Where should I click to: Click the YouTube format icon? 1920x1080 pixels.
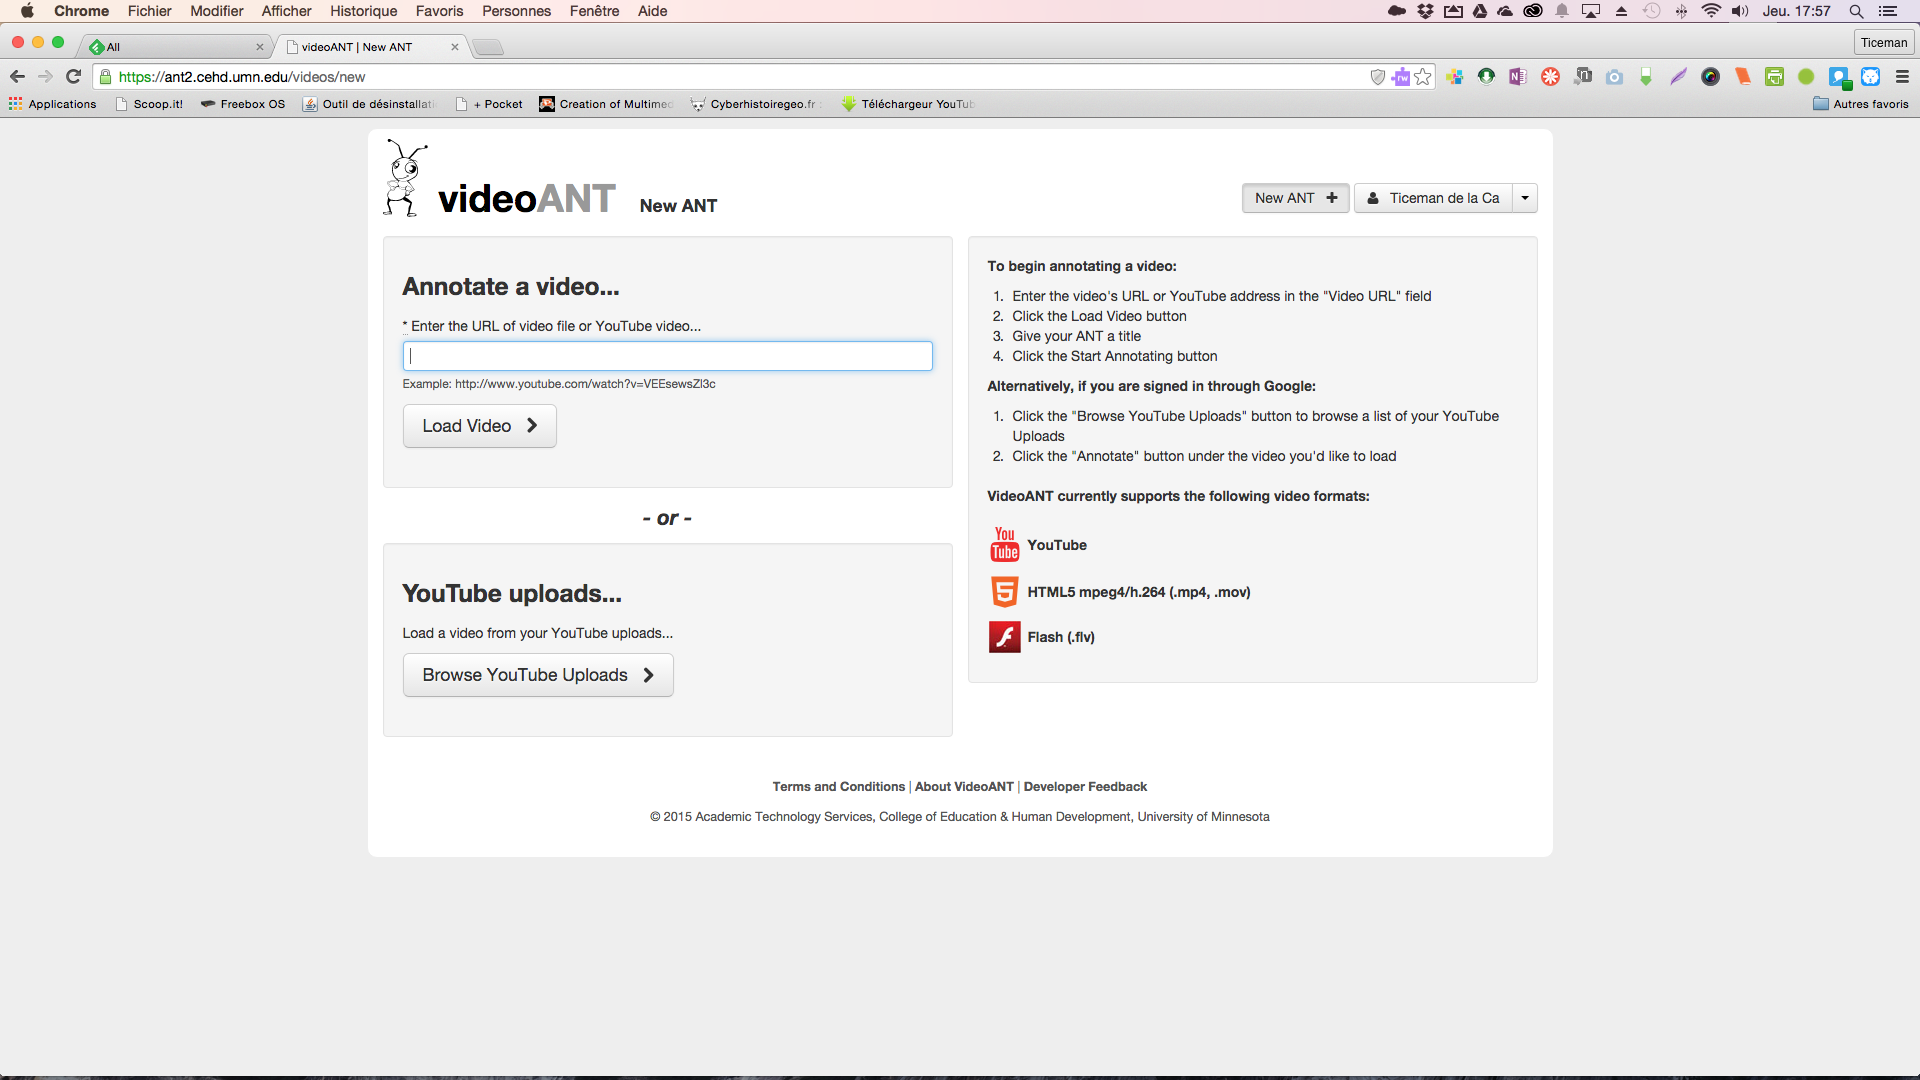(x=1004, y=545)
